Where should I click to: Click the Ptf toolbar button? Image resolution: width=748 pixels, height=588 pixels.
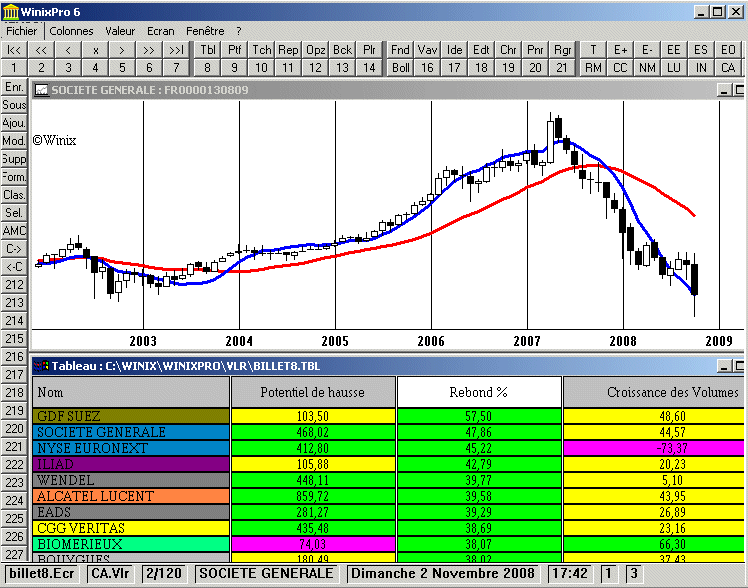click(x=234, y=50)
